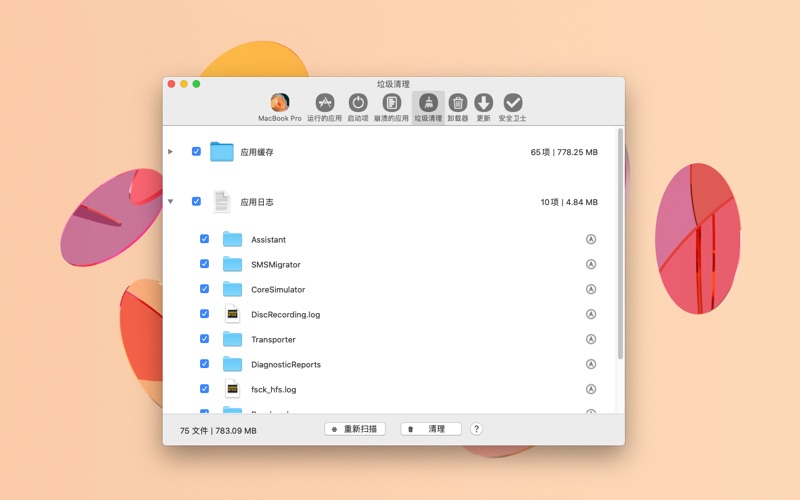Screen dimensions: 800x500
Task: Open help with the question mark button
Action: (476, 429)
